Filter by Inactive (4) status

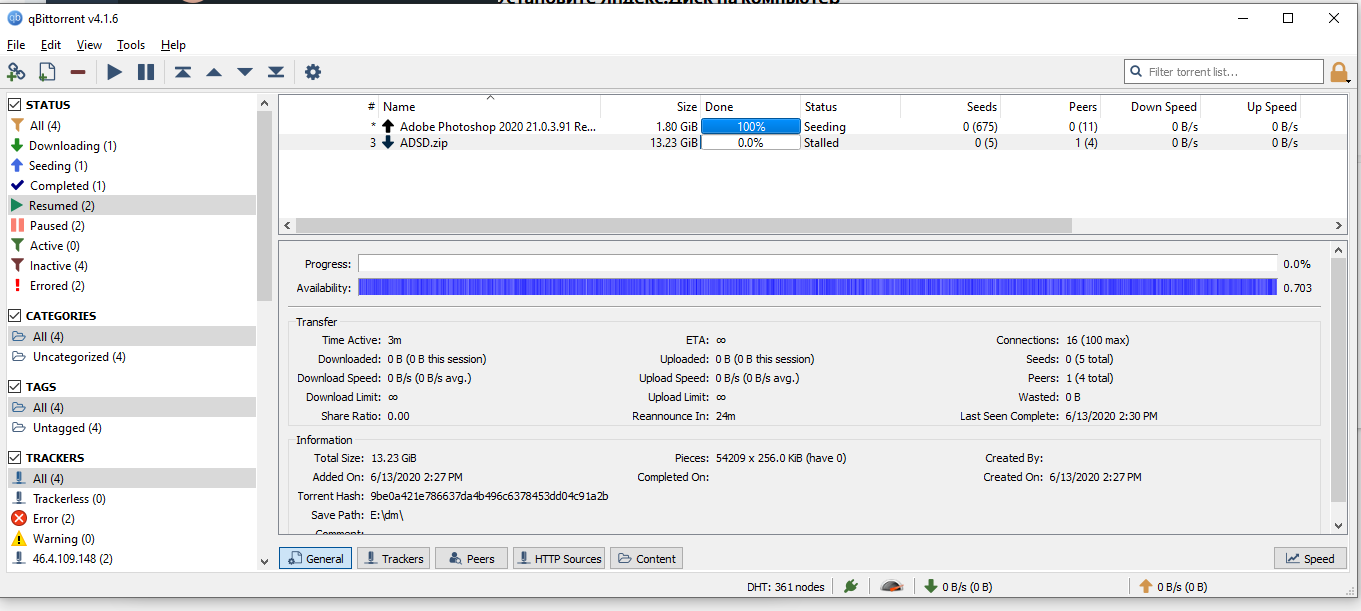pyautogui.click(x=131, y=265)
